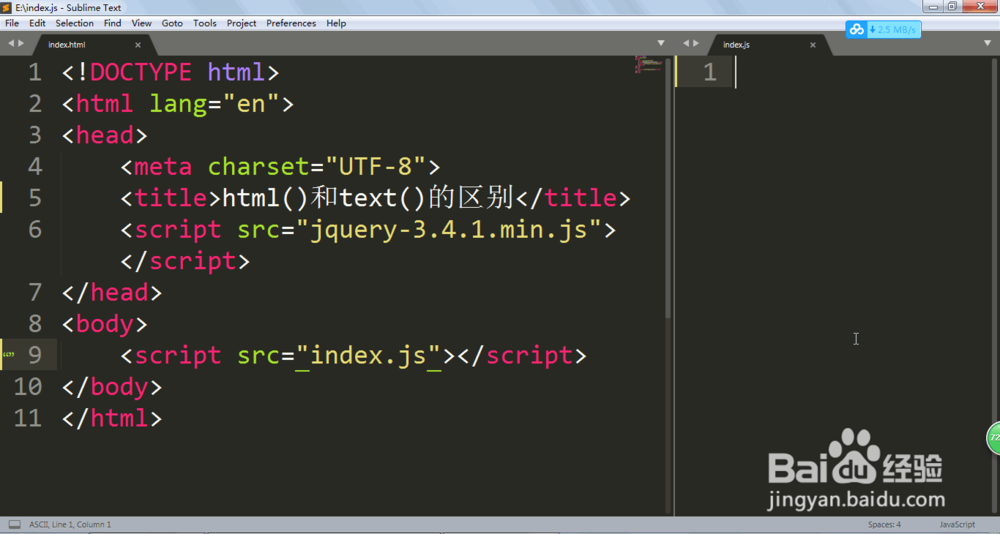The height and width of the screenshot is (534, 1000).
Task: Close the index.html tab
Action: click(138, 45)
